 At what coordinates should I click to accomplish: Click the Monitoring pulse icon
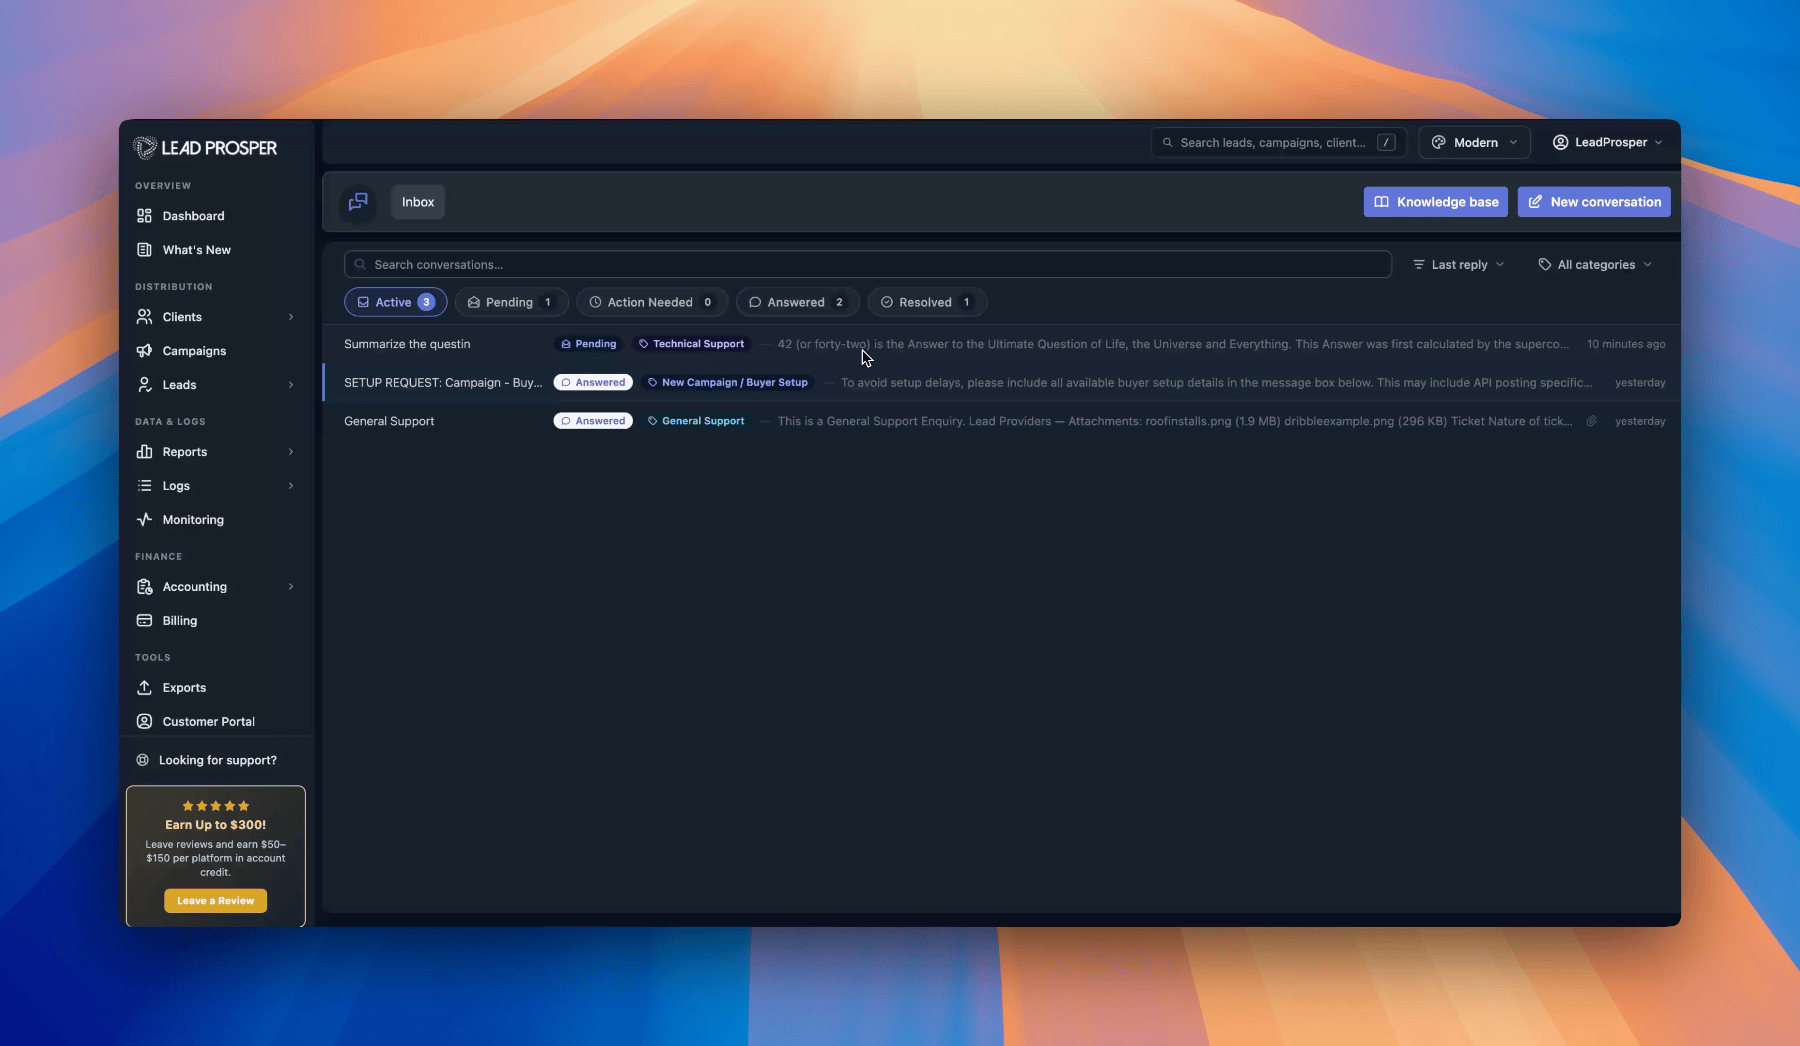pyautogui.click(x=144, y=520)
